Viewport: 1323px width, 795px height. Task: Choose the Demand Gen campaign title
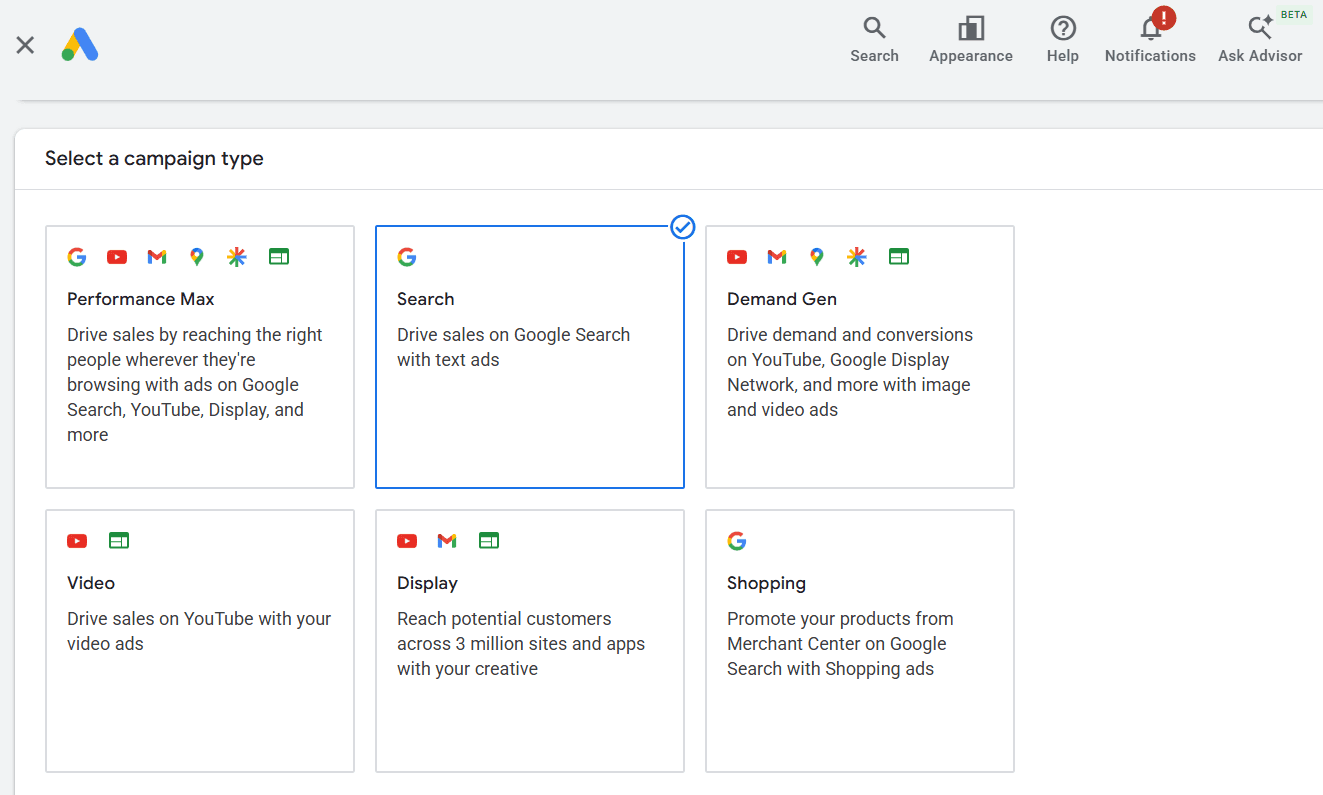[782, 299]
